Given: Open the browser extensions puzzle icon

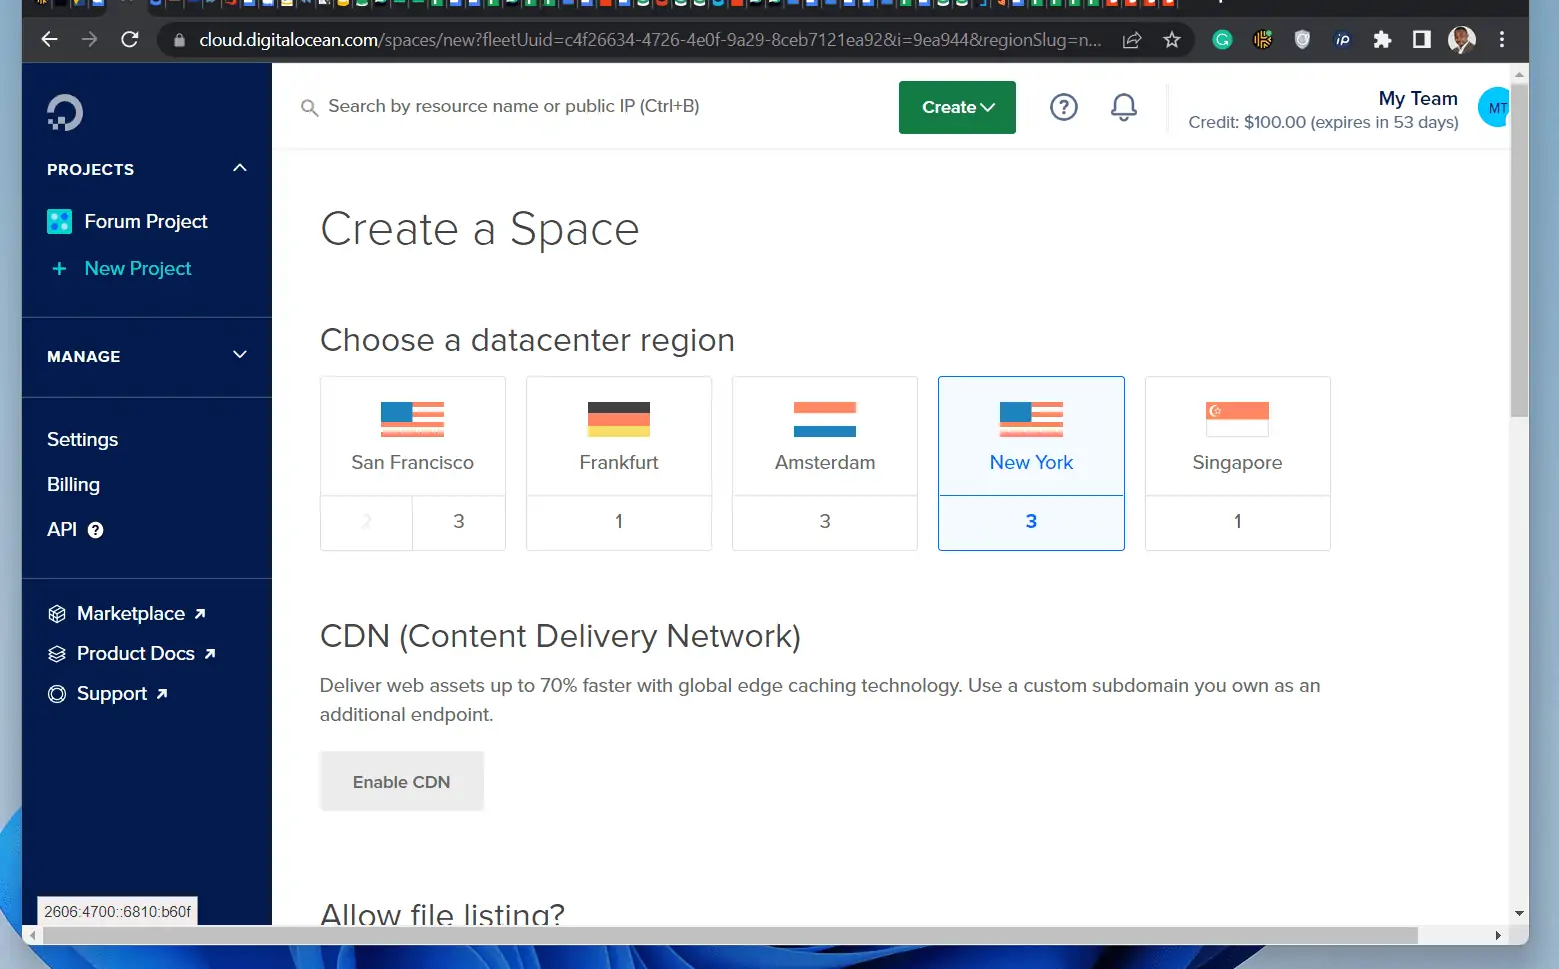Looking at the screenshot, I should [1382, 40].
